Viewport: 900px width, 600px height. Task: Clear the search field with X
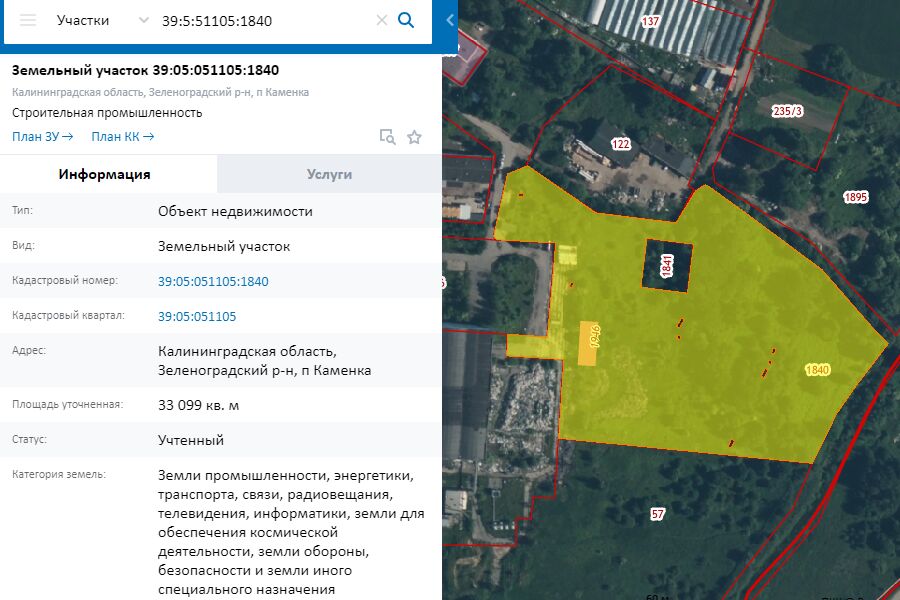[x=381, y=21]
